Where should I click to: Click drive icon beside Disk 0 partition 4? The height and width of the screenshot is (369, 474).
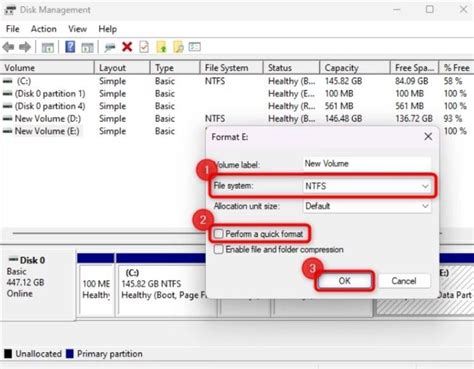8,106
